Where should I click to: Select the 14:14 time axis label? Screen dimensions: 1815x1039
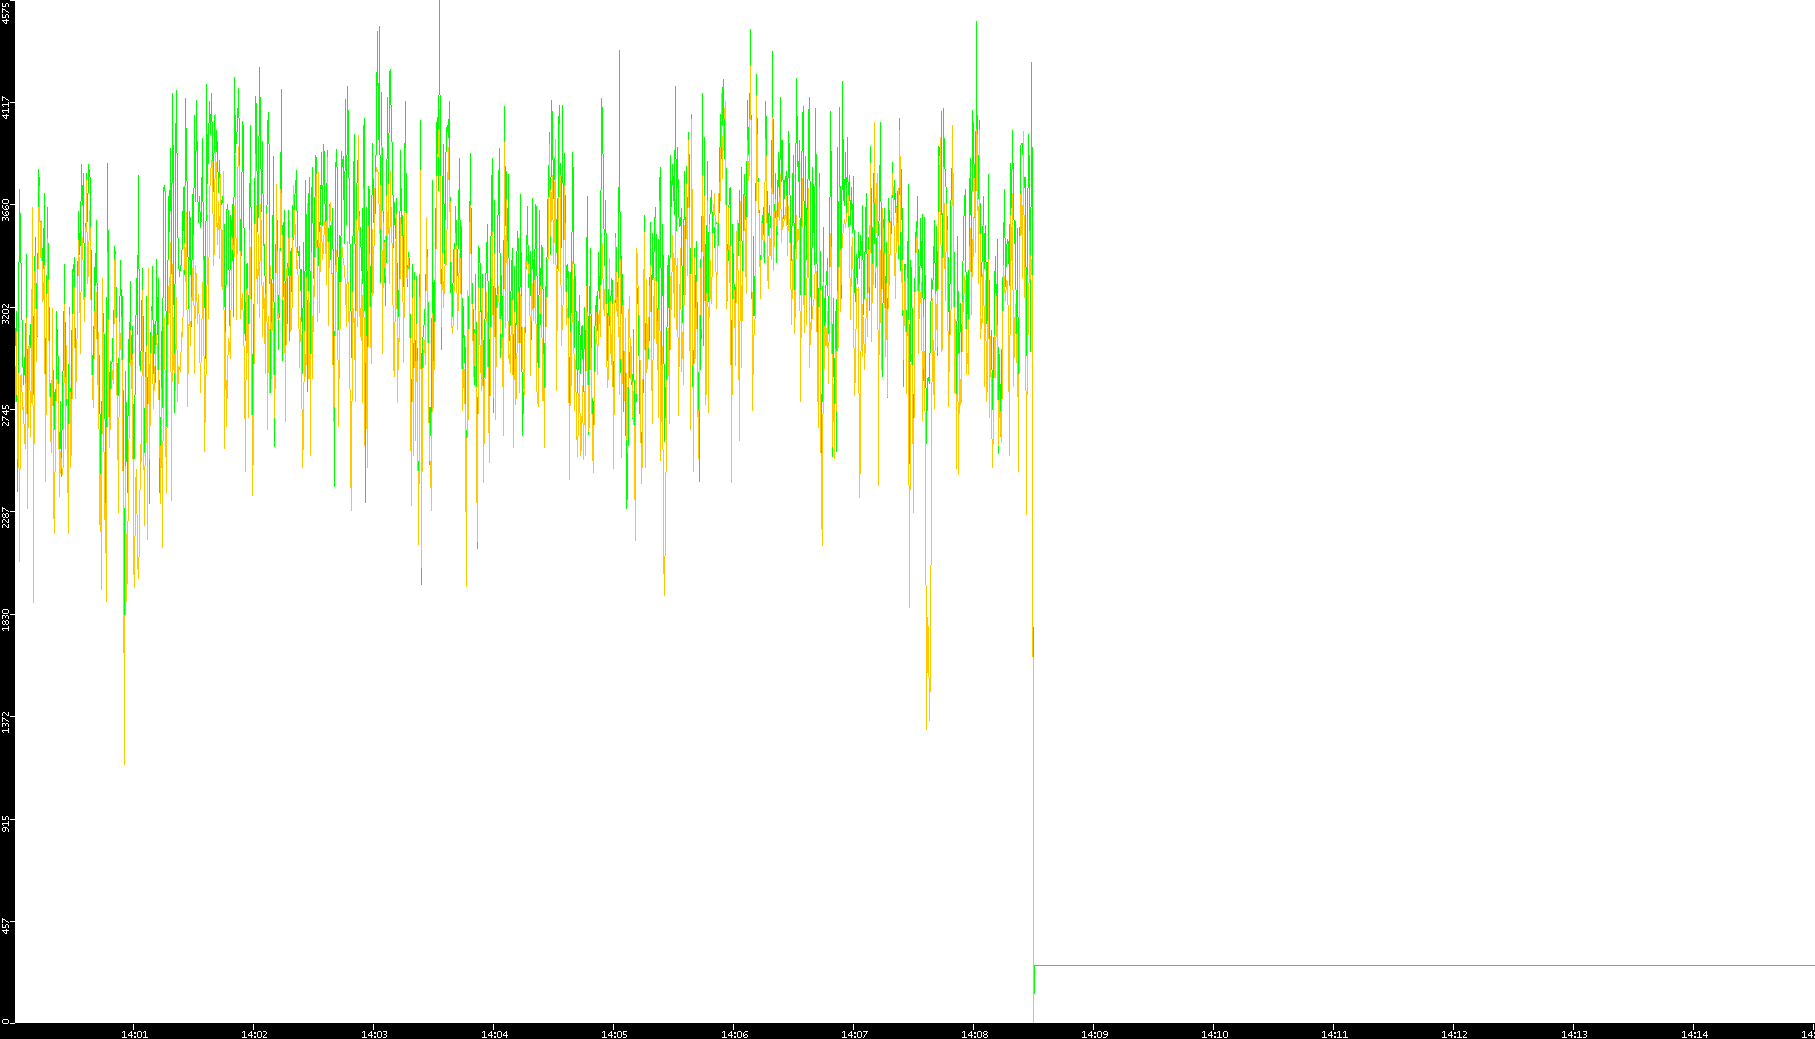click(1694, 1034)
